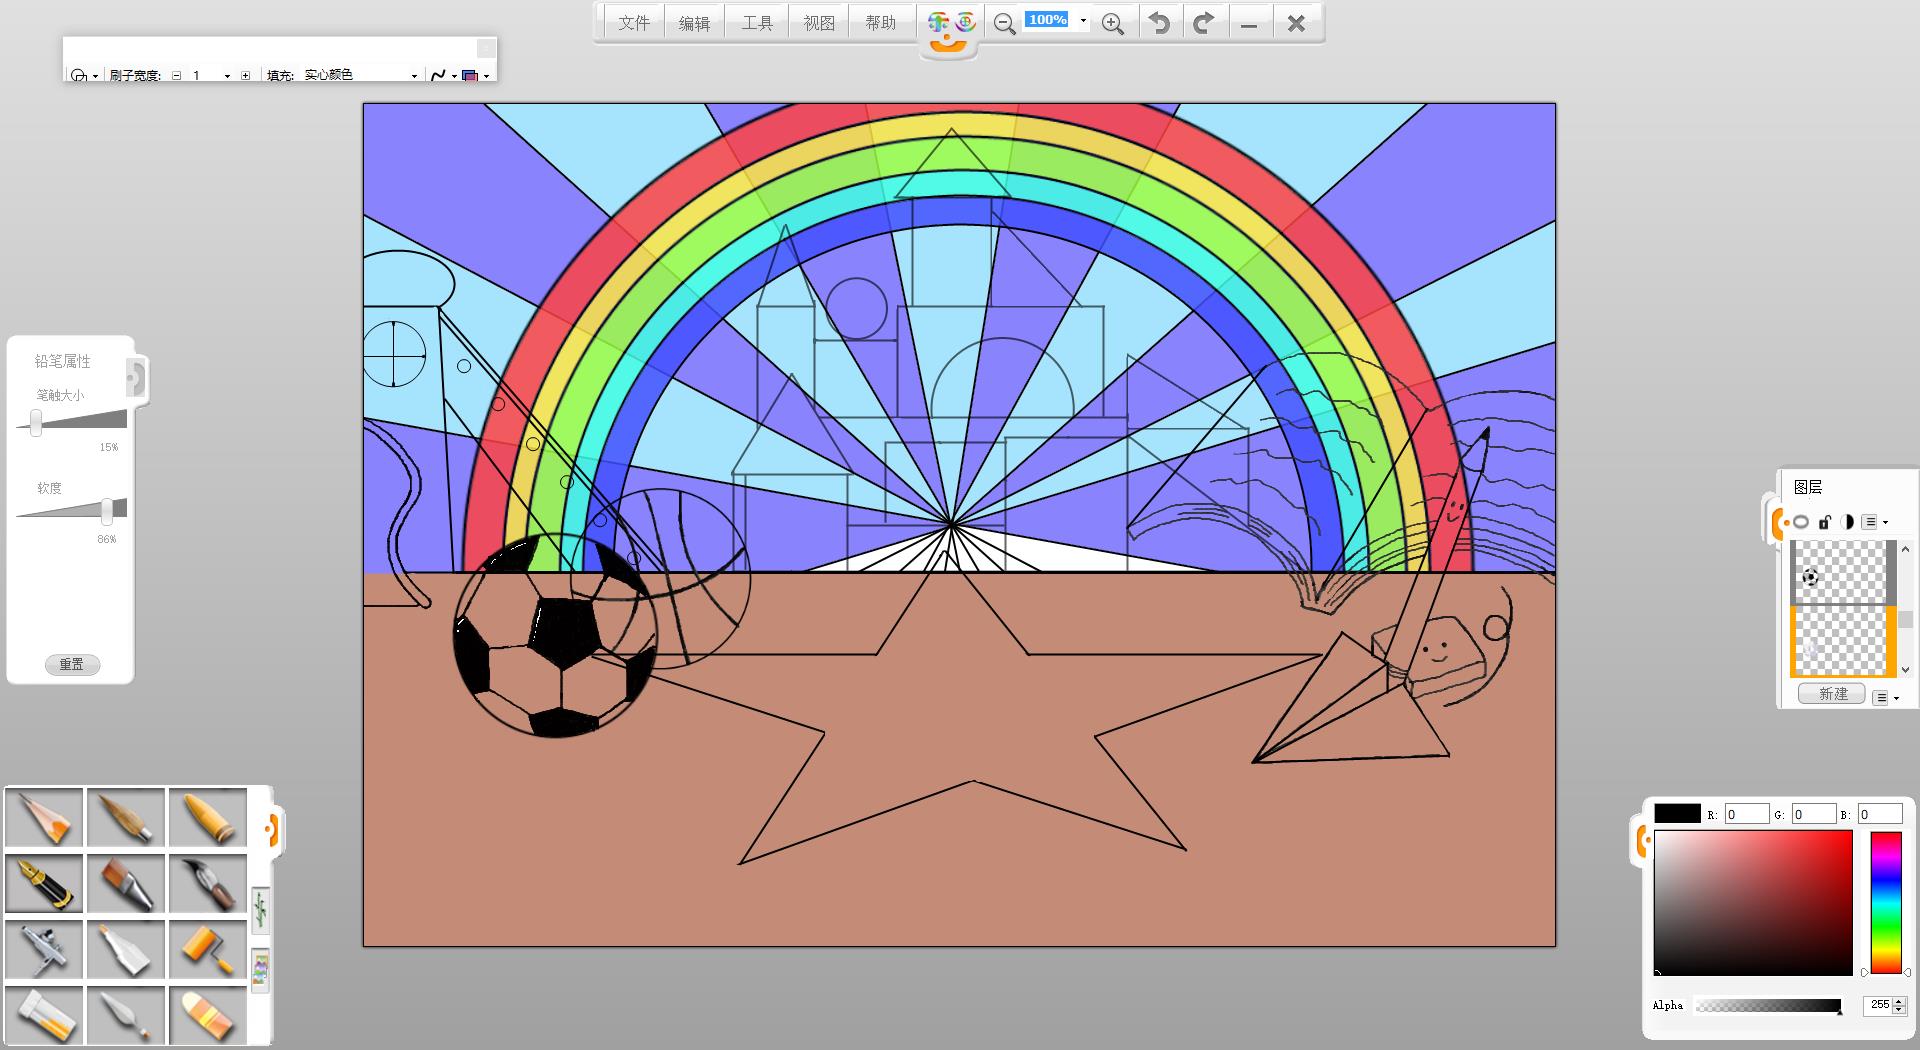Expand the zoom percentage dropdown
The height and width of the screenshot is (1050, 1920).
click(1083, 21)
